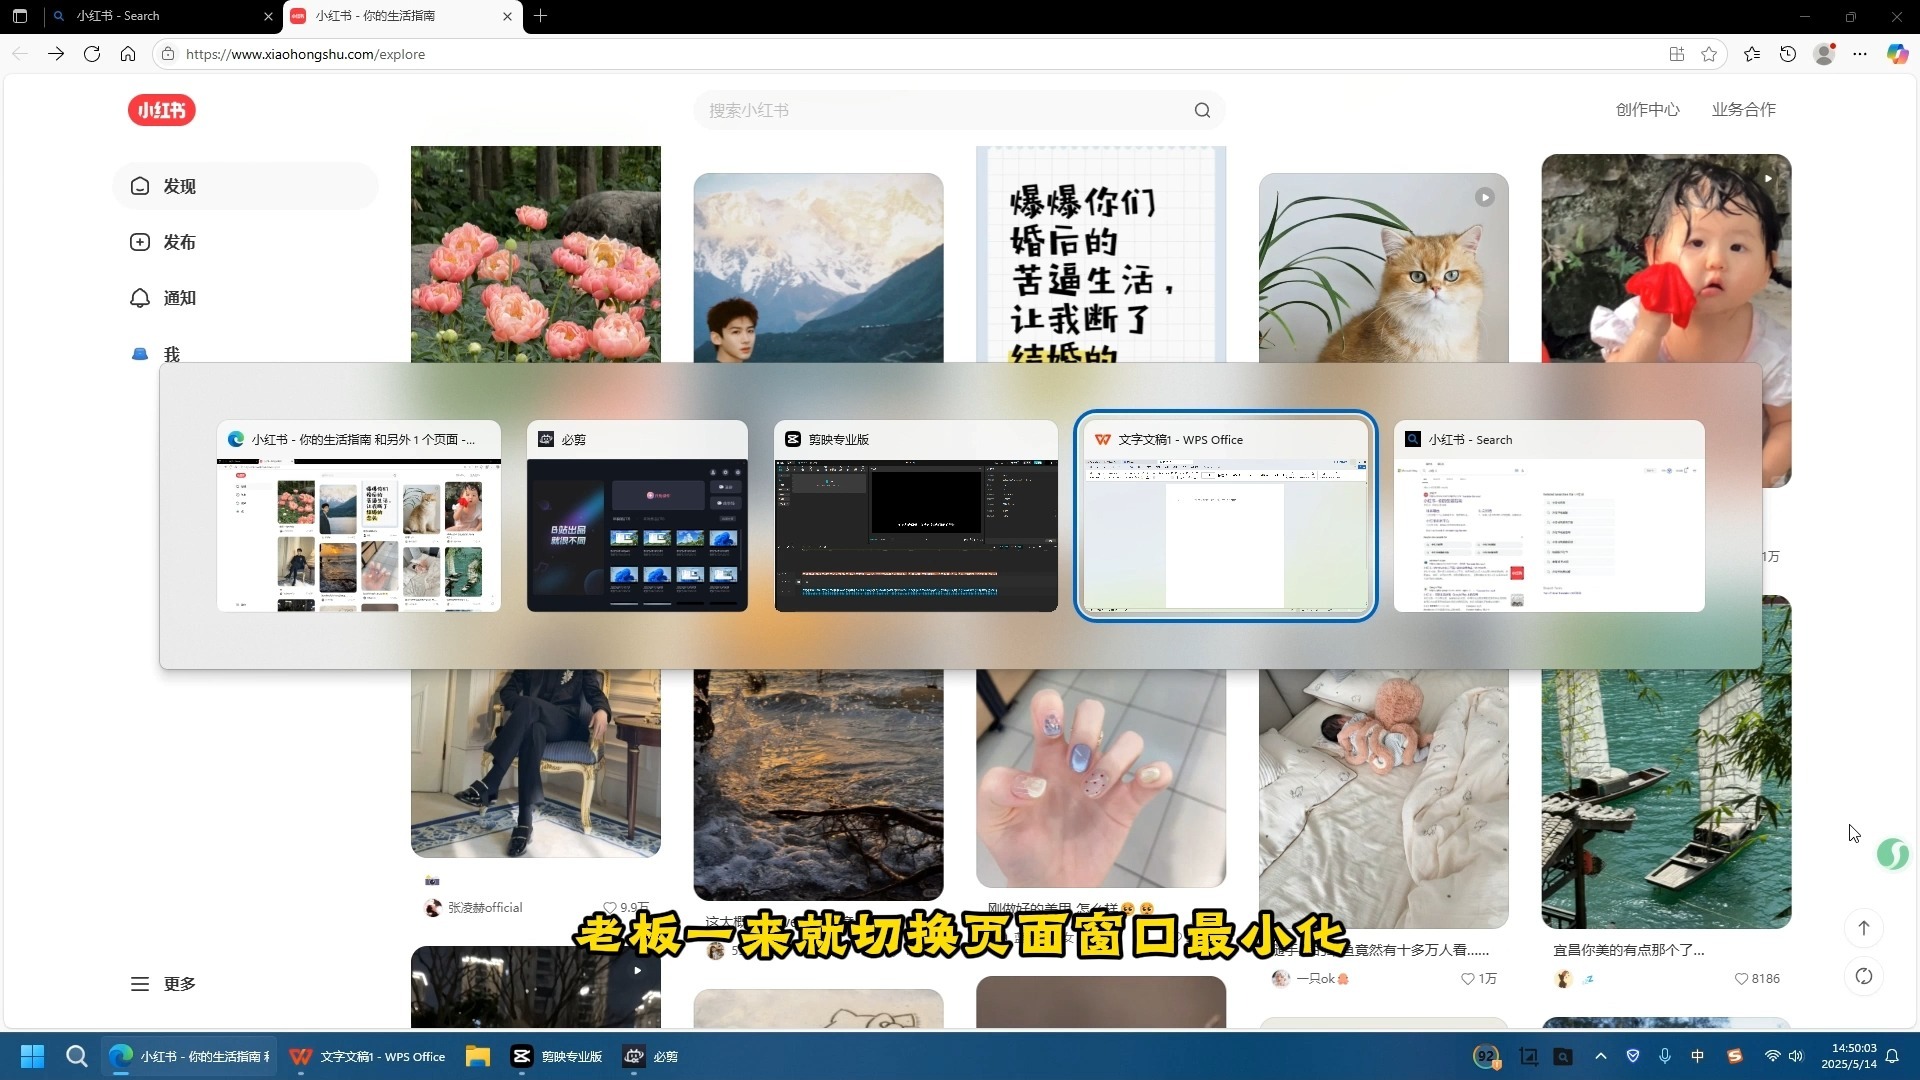Open File Explorer from taskbar
This screenshot has width=1920, height=1080.
(477, 1056)
